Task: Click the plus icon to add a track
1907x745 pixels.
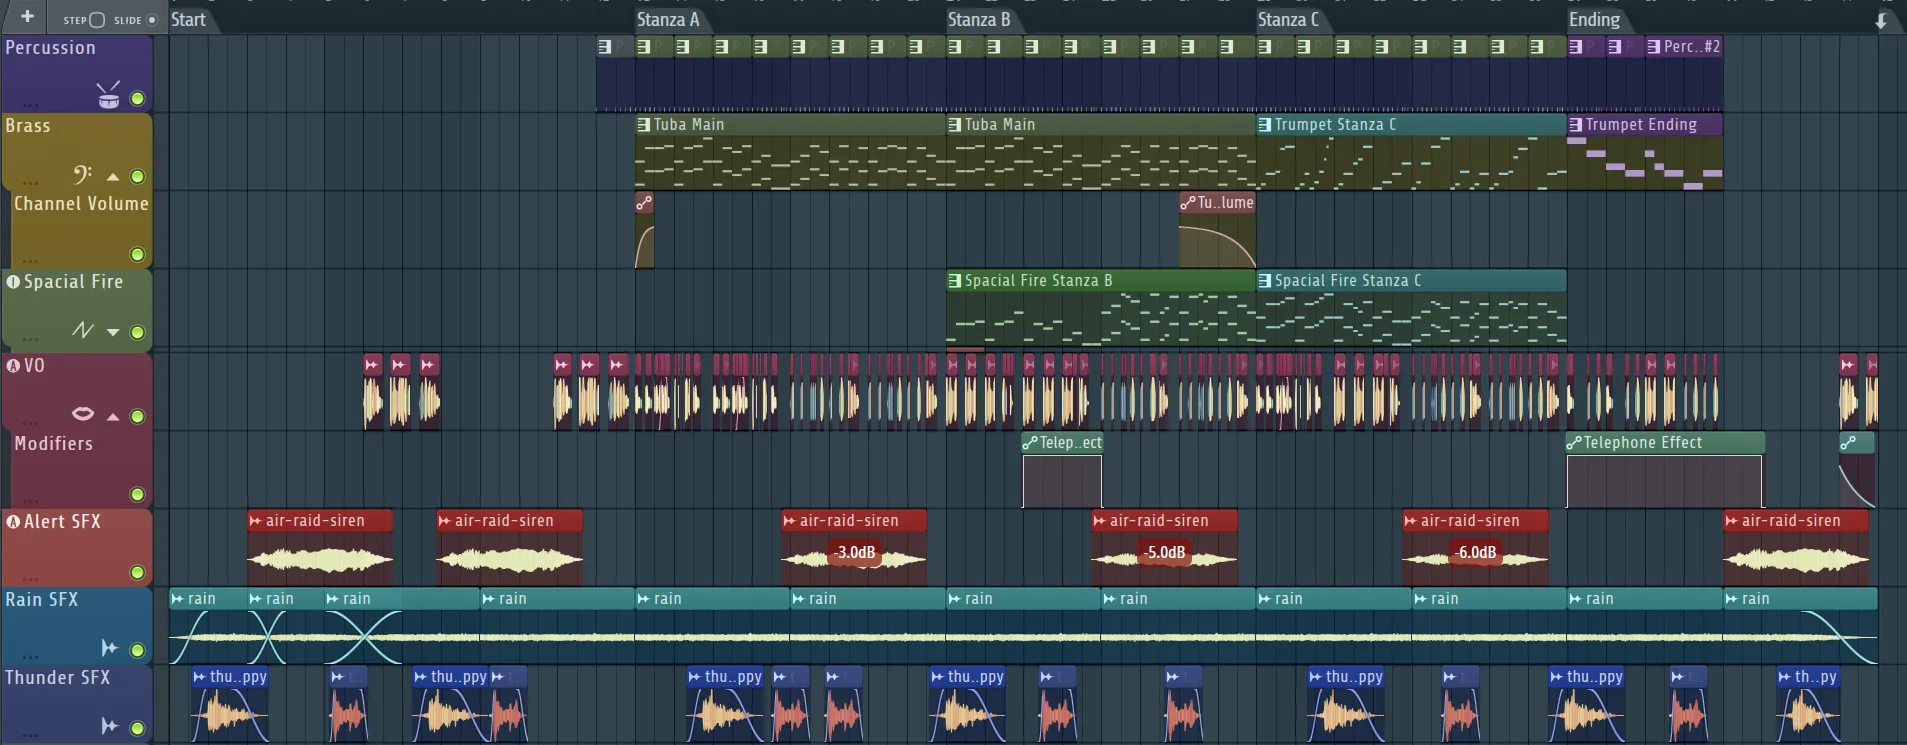Action: (x=27, y=17)
